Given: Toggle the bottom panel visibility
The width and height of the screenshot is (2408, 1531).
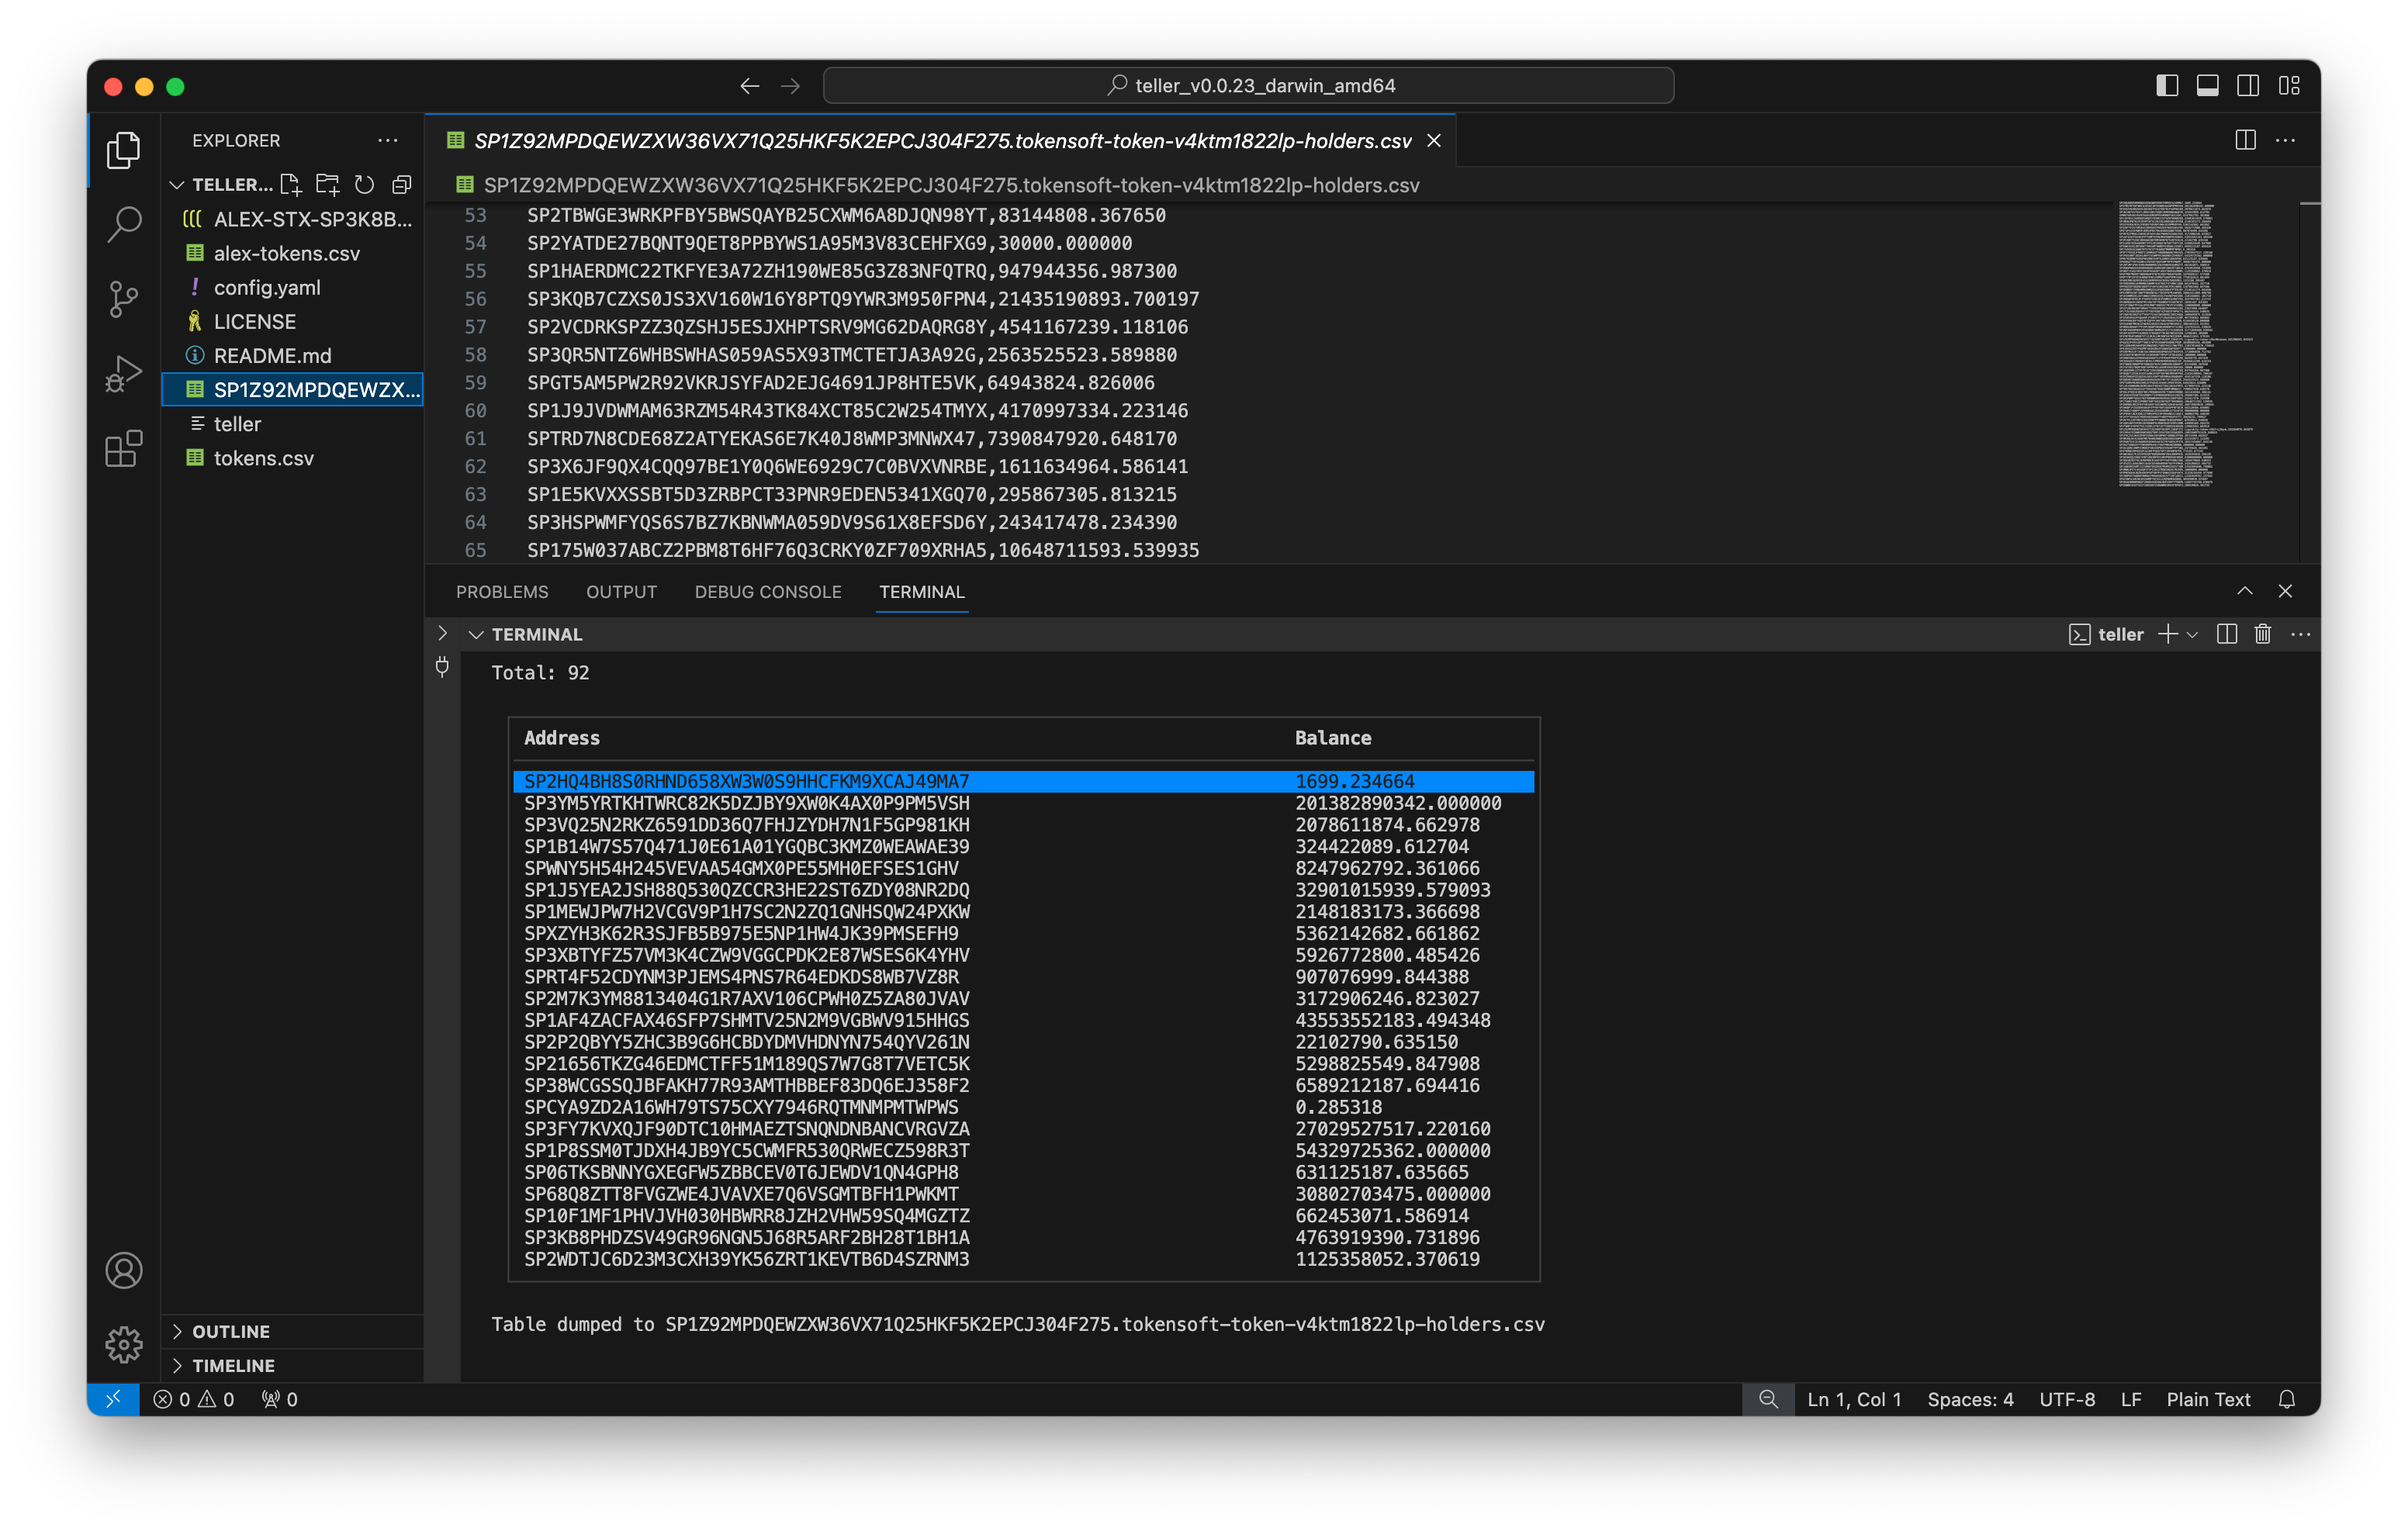Looking at the screenshot, I should point(2207,86).
